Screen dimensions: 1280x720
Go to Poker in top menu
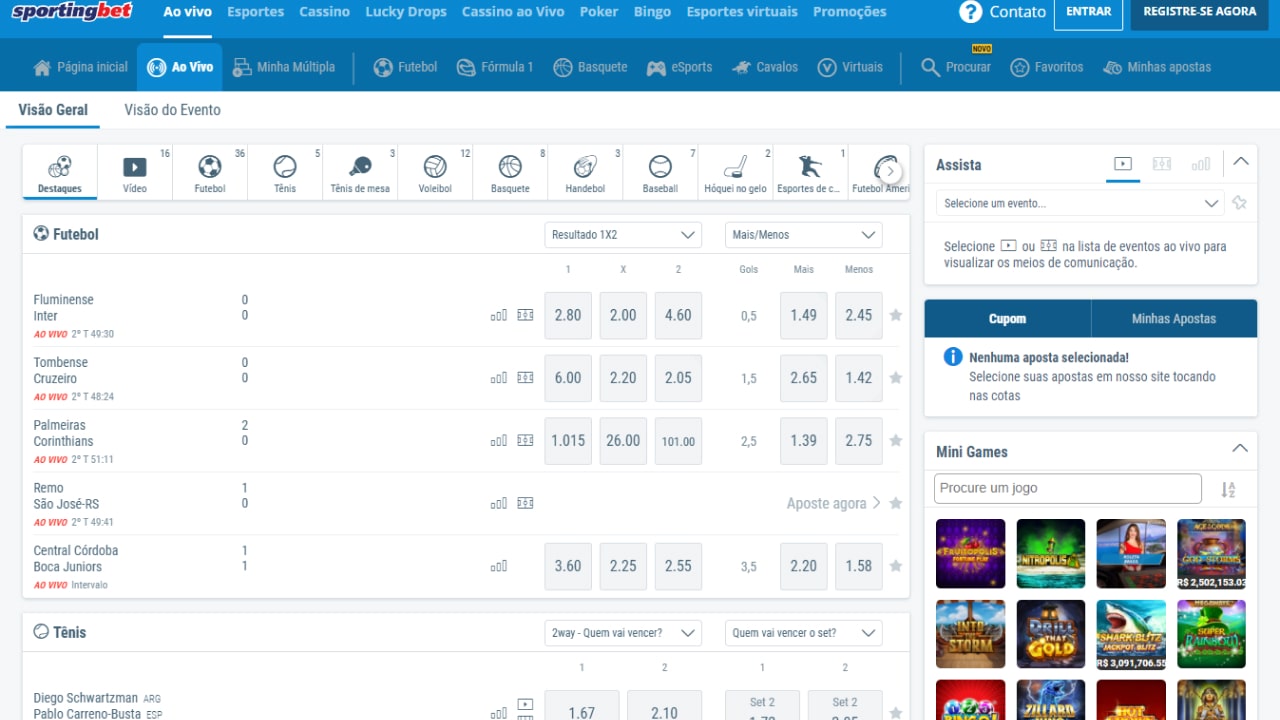600,12
